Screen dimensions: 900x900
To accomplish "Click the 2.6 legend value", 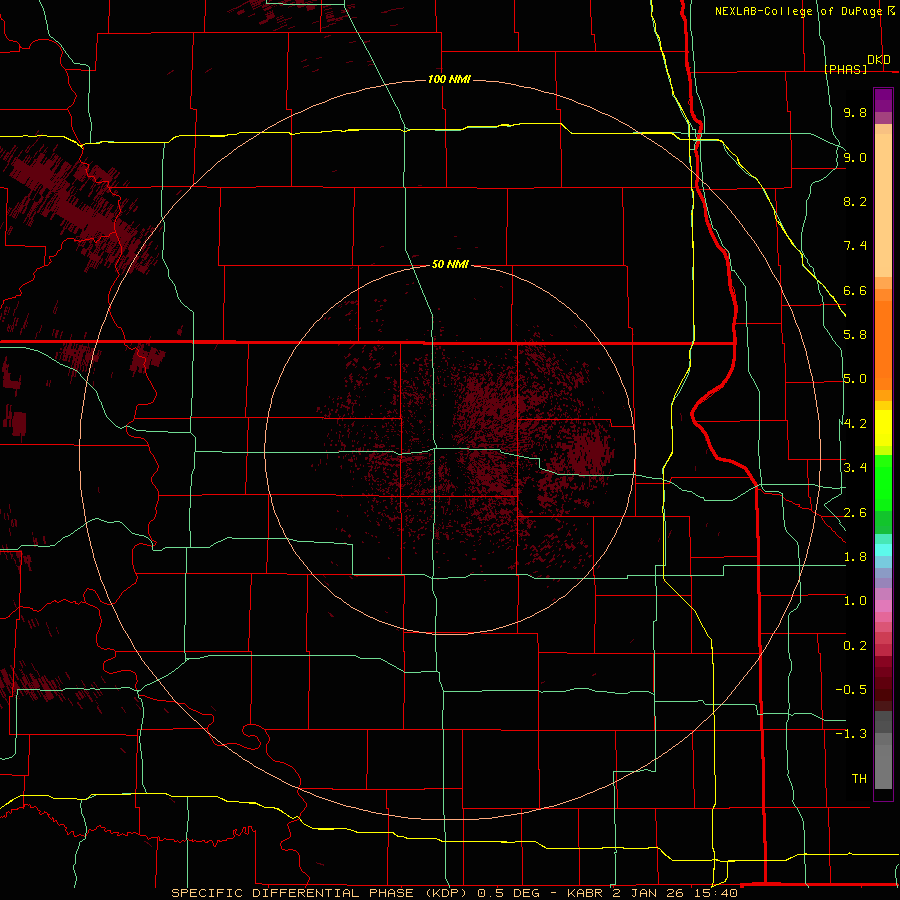I will [x=855, y=513].
